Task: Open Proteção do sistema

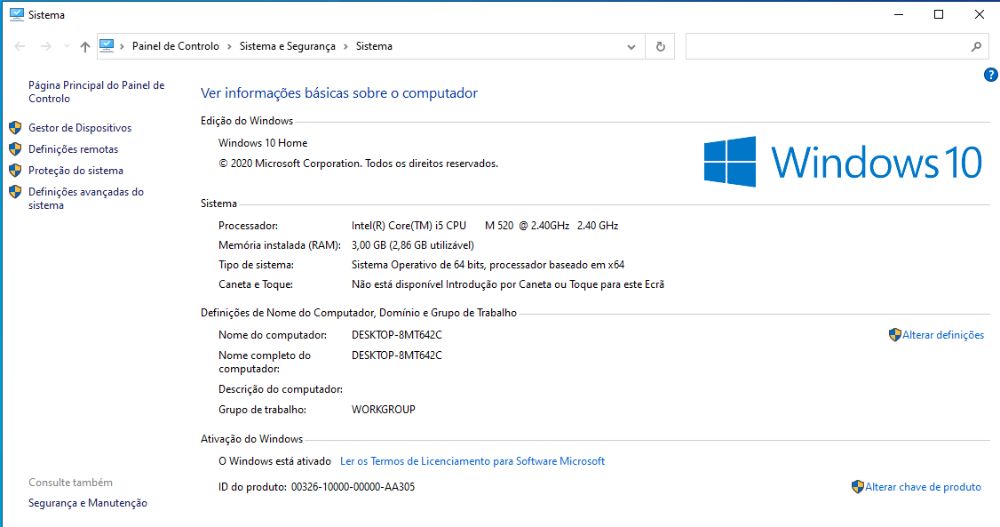Action: point(76,170)
